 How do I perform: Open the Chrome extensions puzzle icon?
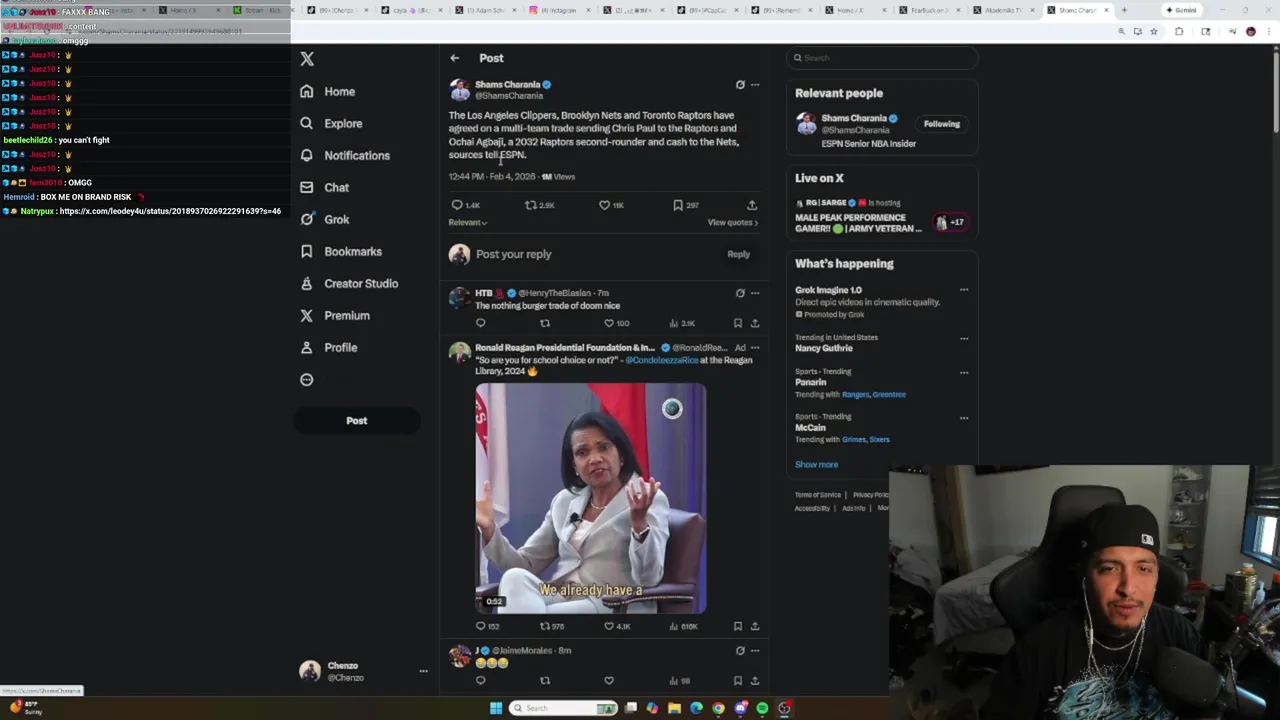tap(1179, 32)
